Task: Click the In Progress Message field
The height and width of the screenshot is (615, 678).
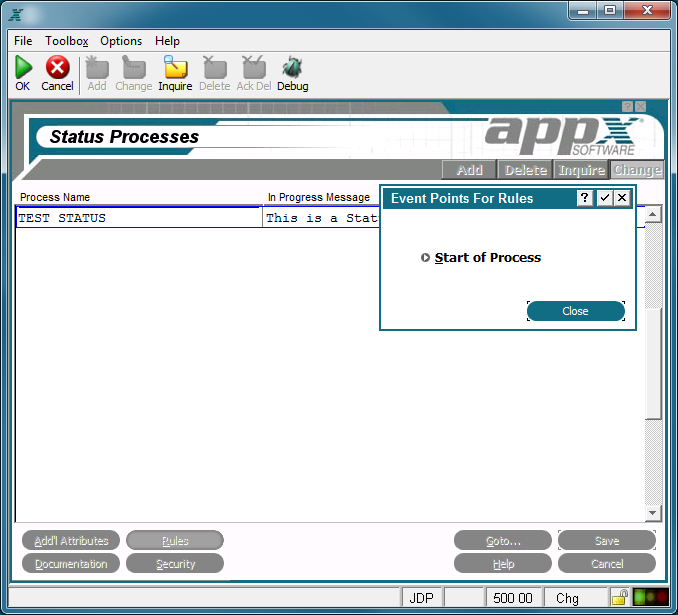Action: tap(322, 218)
